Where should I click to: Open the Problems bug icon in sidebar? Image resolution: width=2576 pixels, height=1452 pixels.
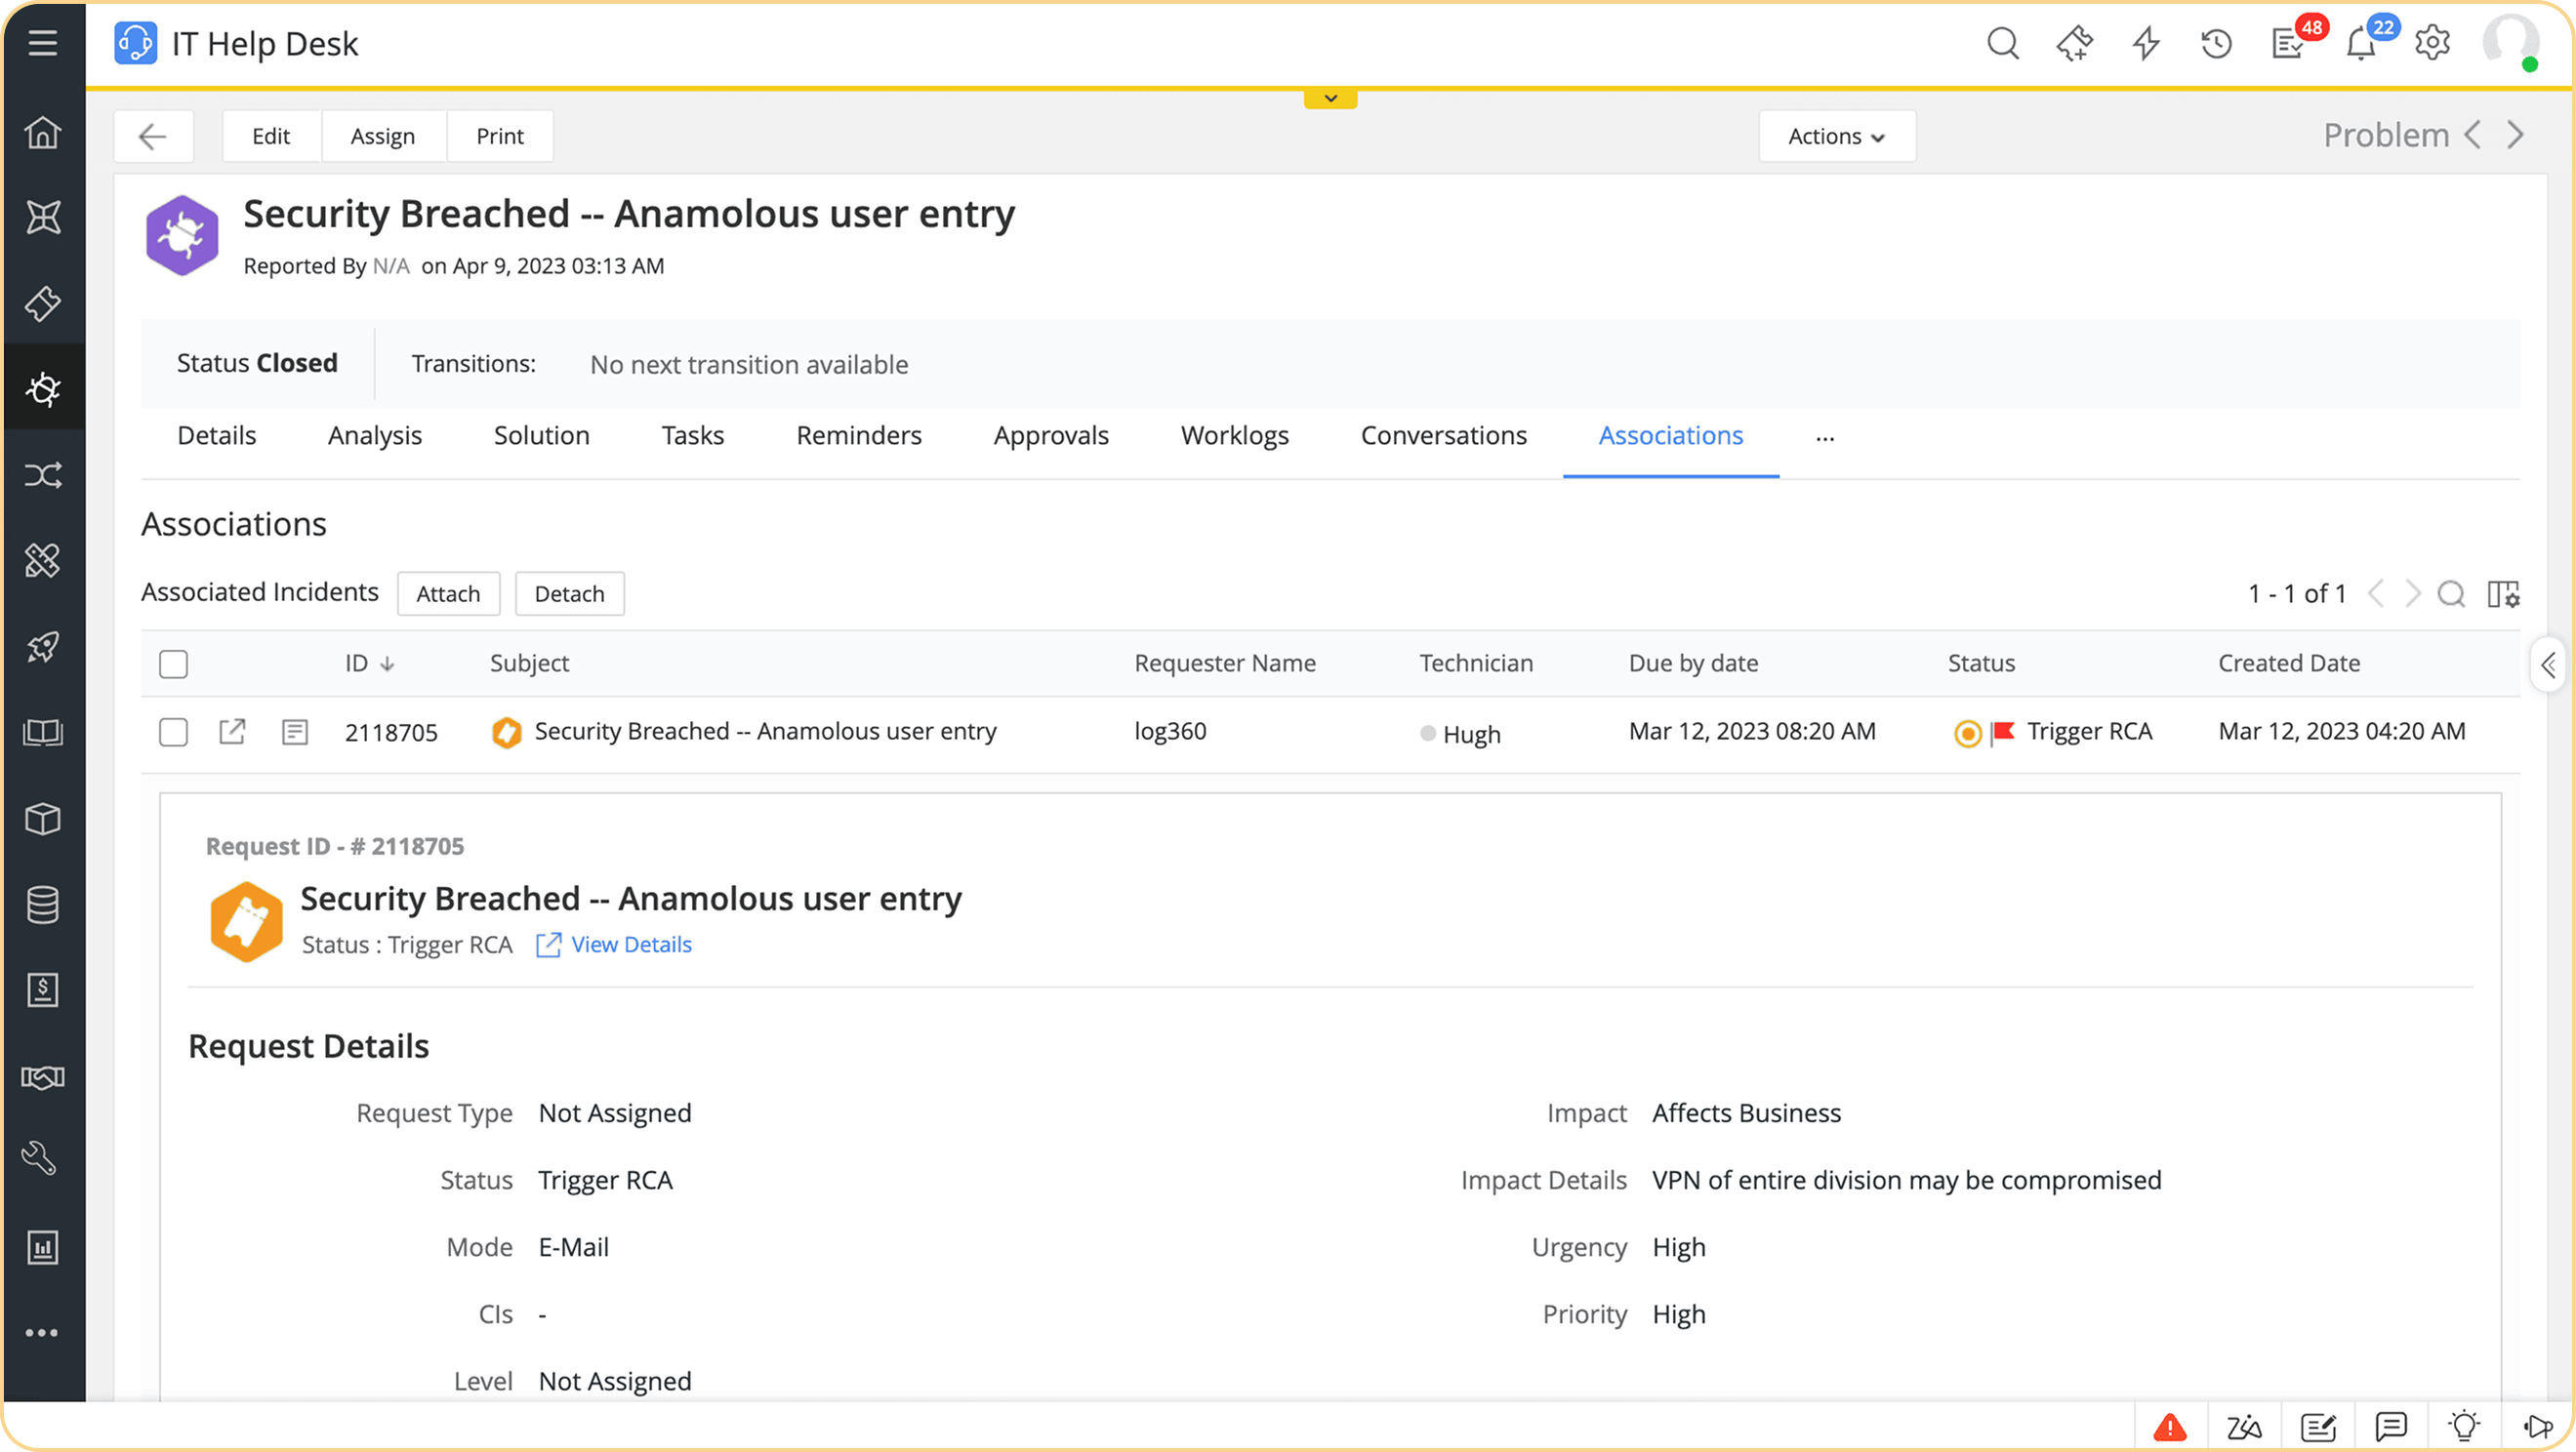point(43,389)
